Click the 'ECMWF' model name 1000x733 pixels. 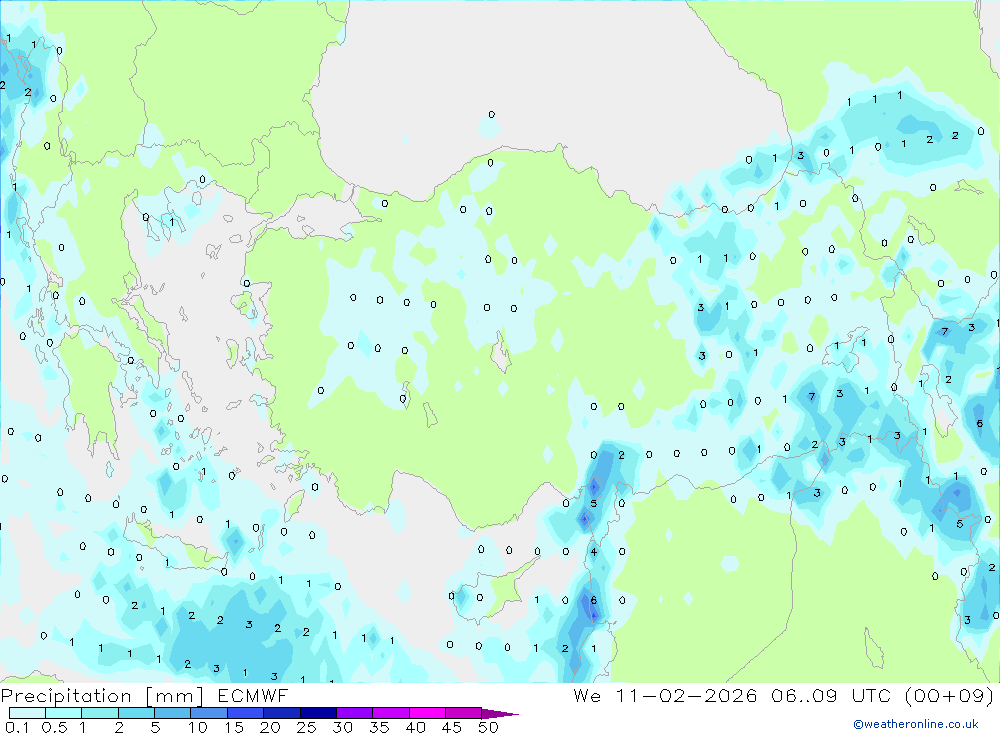click(253, 696)
